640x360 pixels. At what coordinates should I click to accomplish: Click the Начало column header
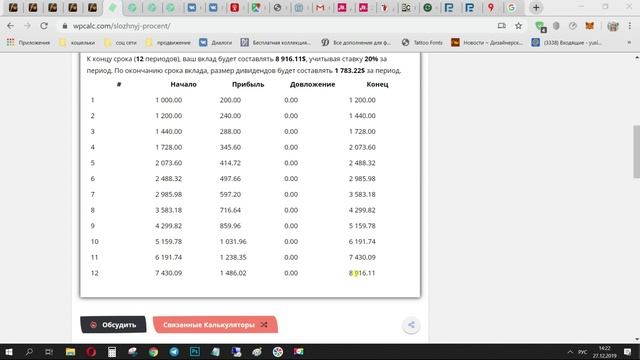[183, 84]
